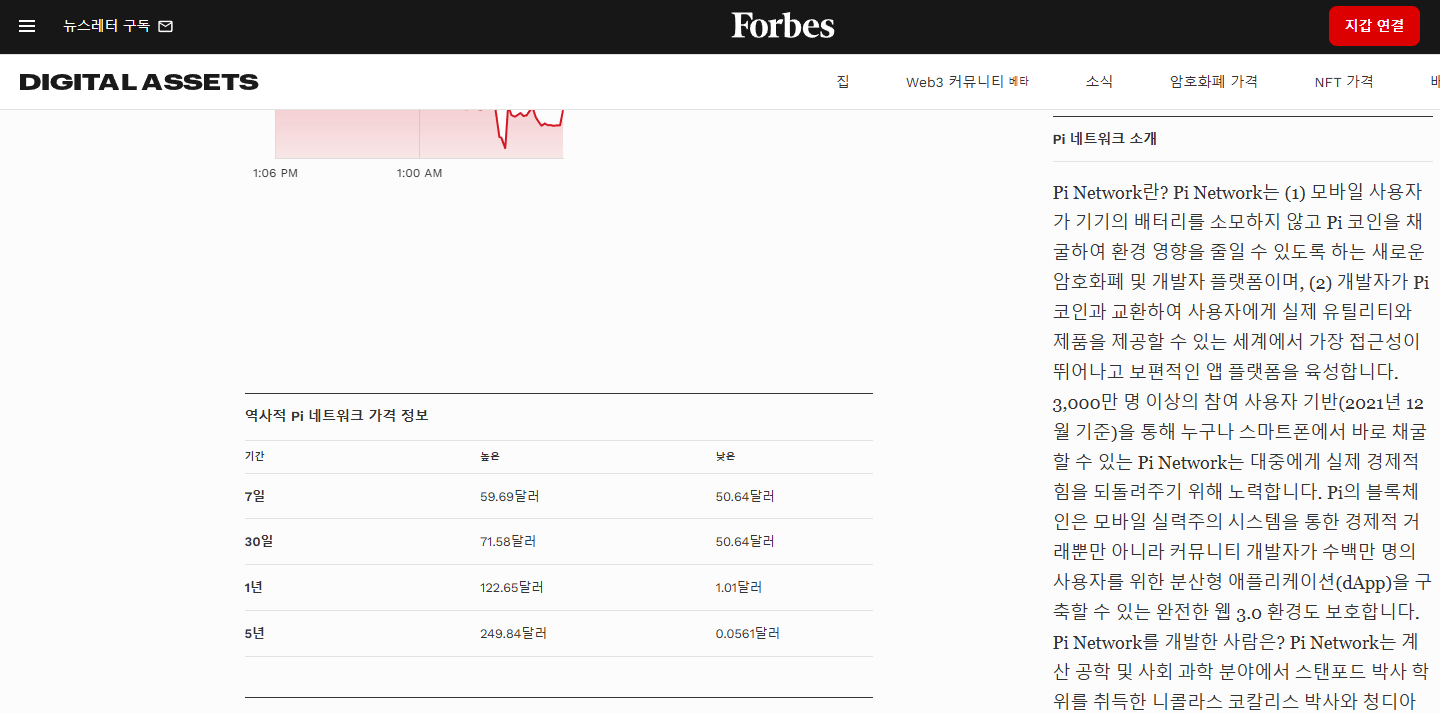Open NFT 가격 menu item
The width and height of the screenshot is (1440, 713).
coord(1343,82)
